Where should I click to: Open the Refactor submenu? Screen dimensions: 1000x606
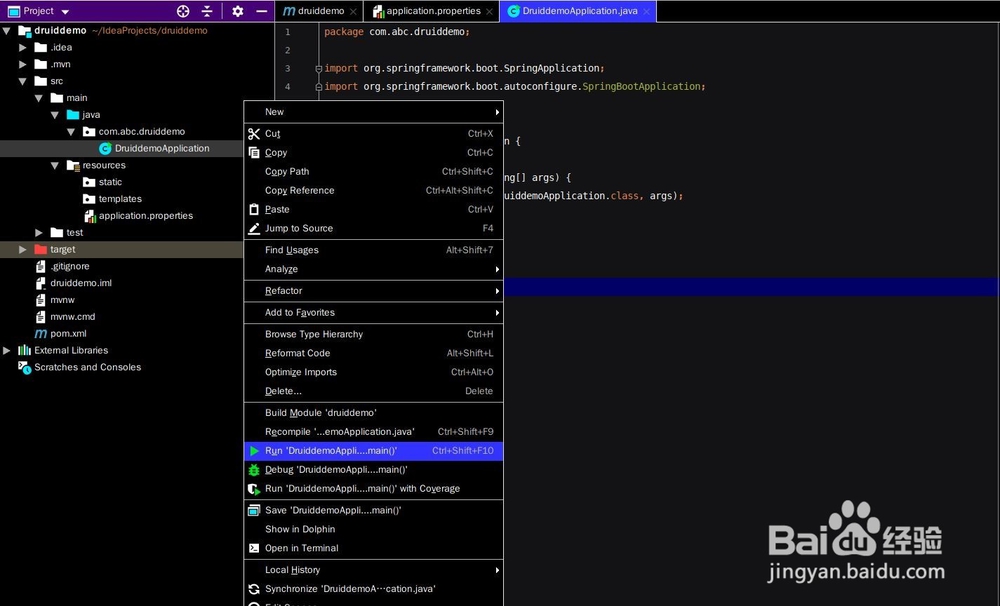pyautogui.click(x=374, y=291)
